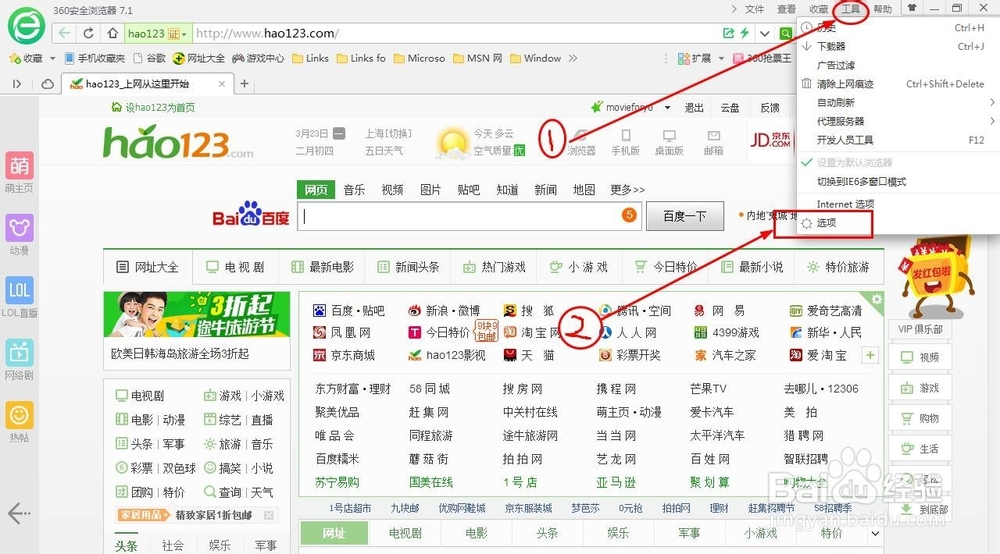This screenshot has width=1000, height=554.
Task: Open moviefor user dropdown arrow
Action: [x=667, y=107]
